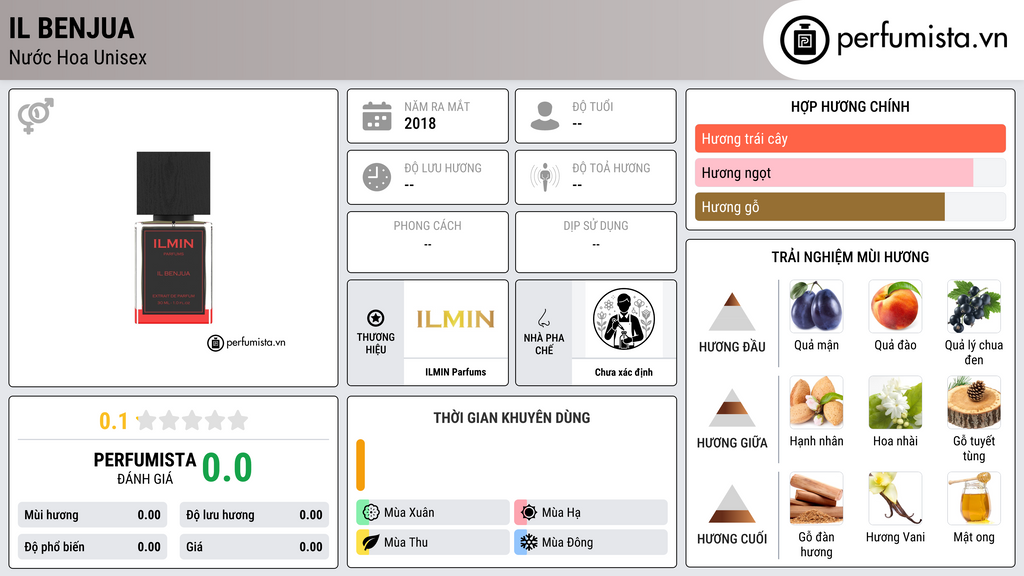Click the nose icon for Nhà pha chế

(543, 318)
